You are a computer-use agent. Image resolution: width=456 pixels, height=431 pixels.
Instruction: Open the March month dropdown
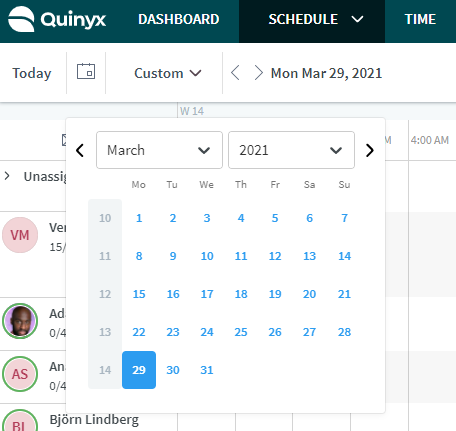pos(159,150)
